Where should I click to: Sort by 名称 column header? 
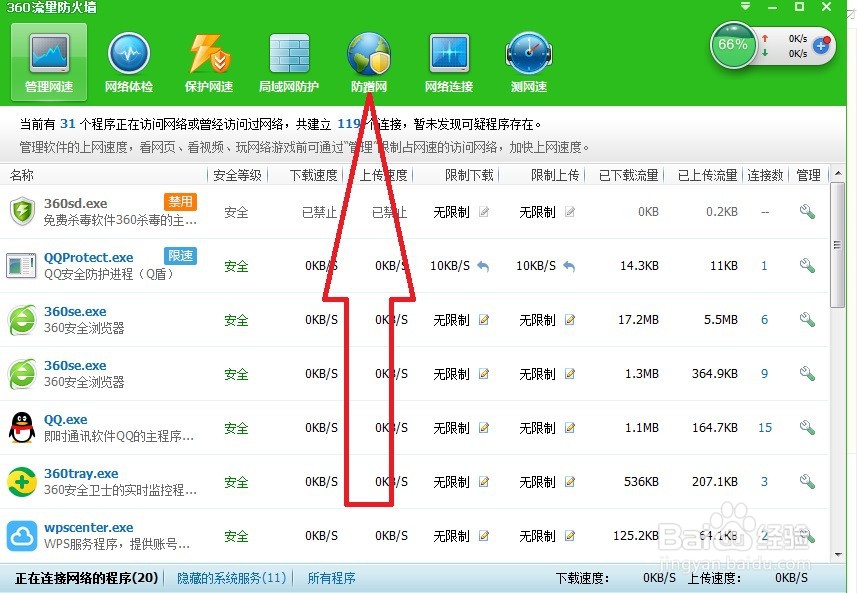[22, 175]
